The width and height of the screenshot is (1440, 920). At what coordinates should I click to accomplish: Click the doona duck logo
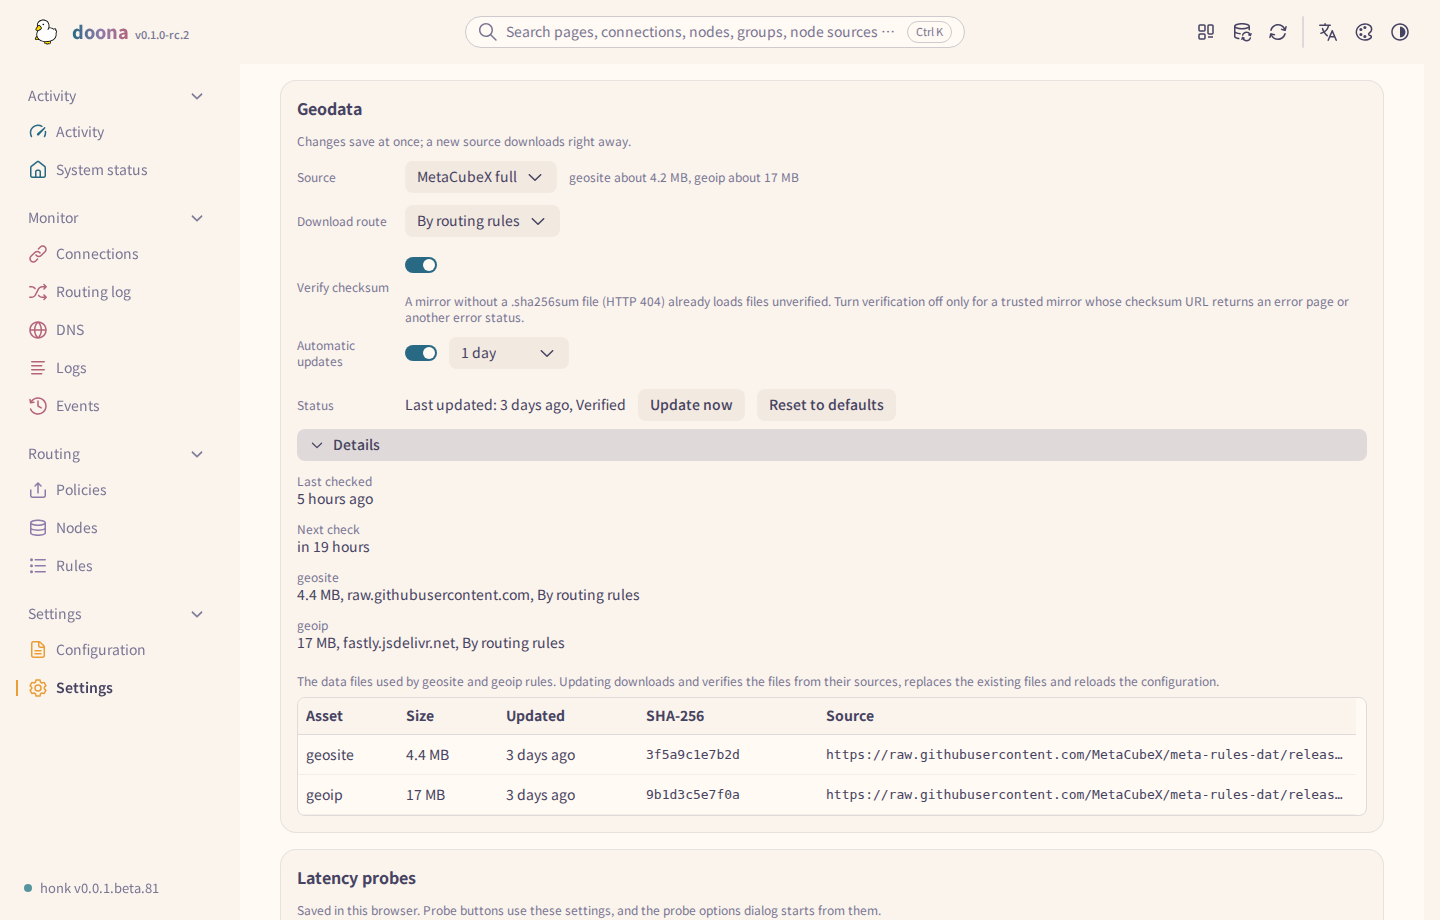point(45,32)
